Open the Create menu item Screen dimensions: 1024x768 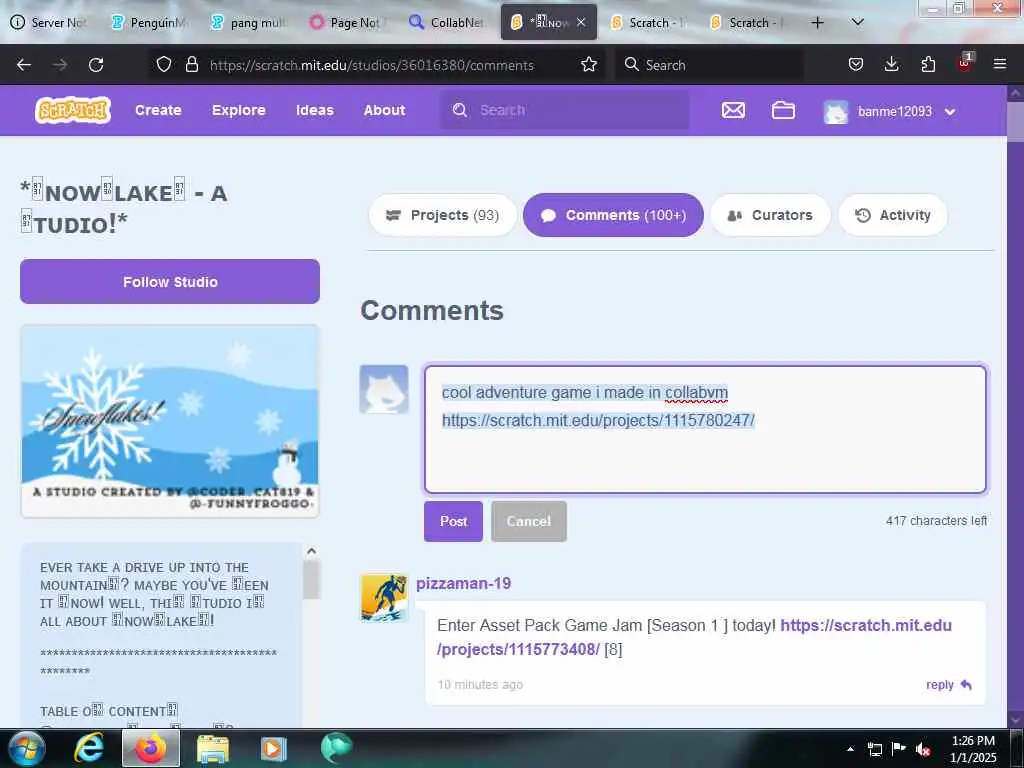pyautogui.click(x=158, y=110)
